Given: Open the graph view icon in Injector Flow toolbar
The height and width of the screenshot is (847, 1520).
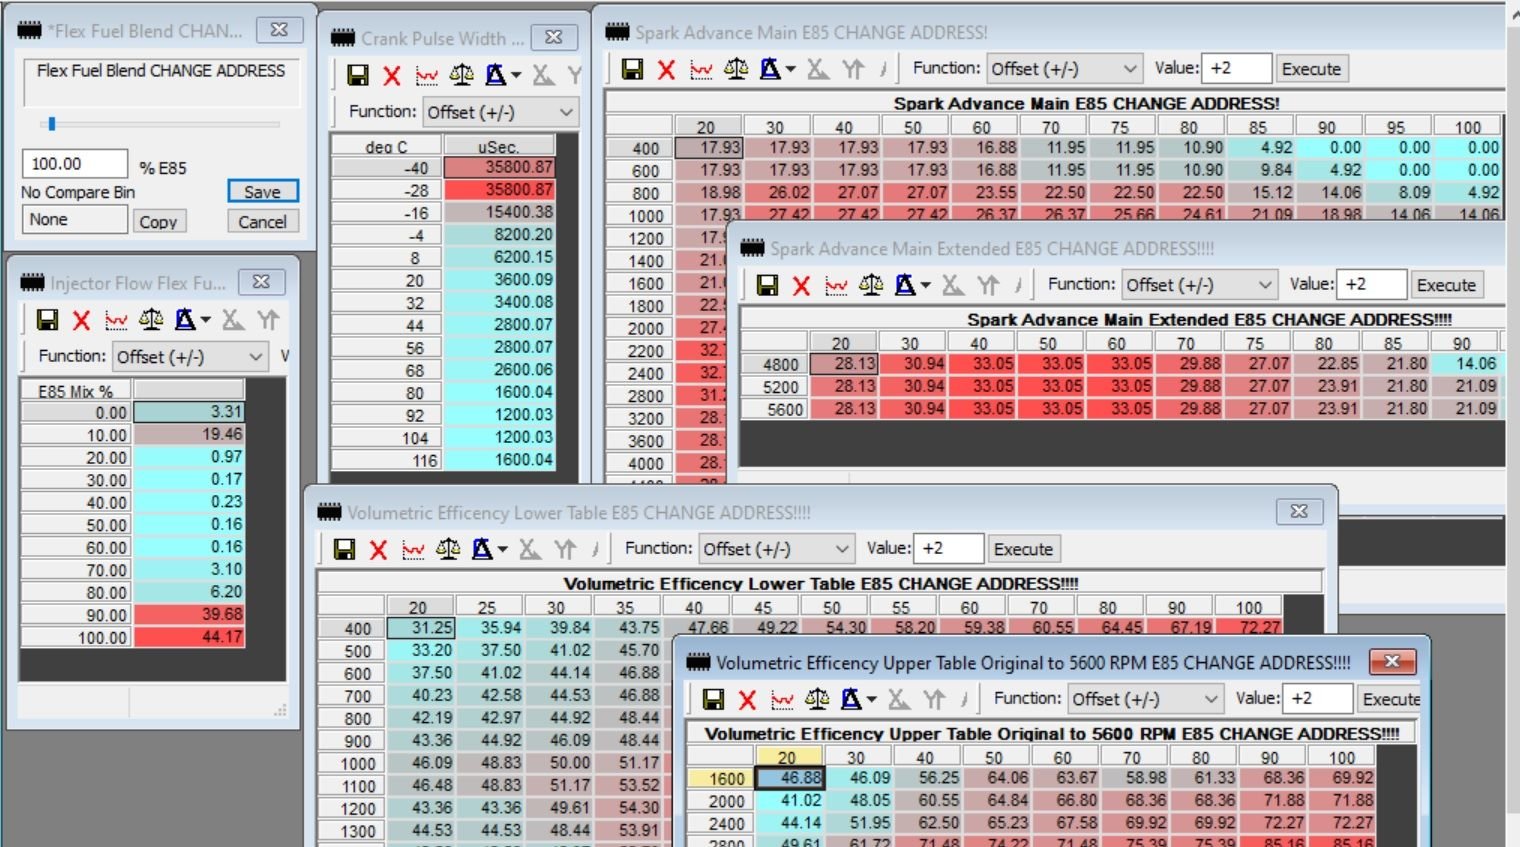Looking at the screenshot, I should pos(116,320).
